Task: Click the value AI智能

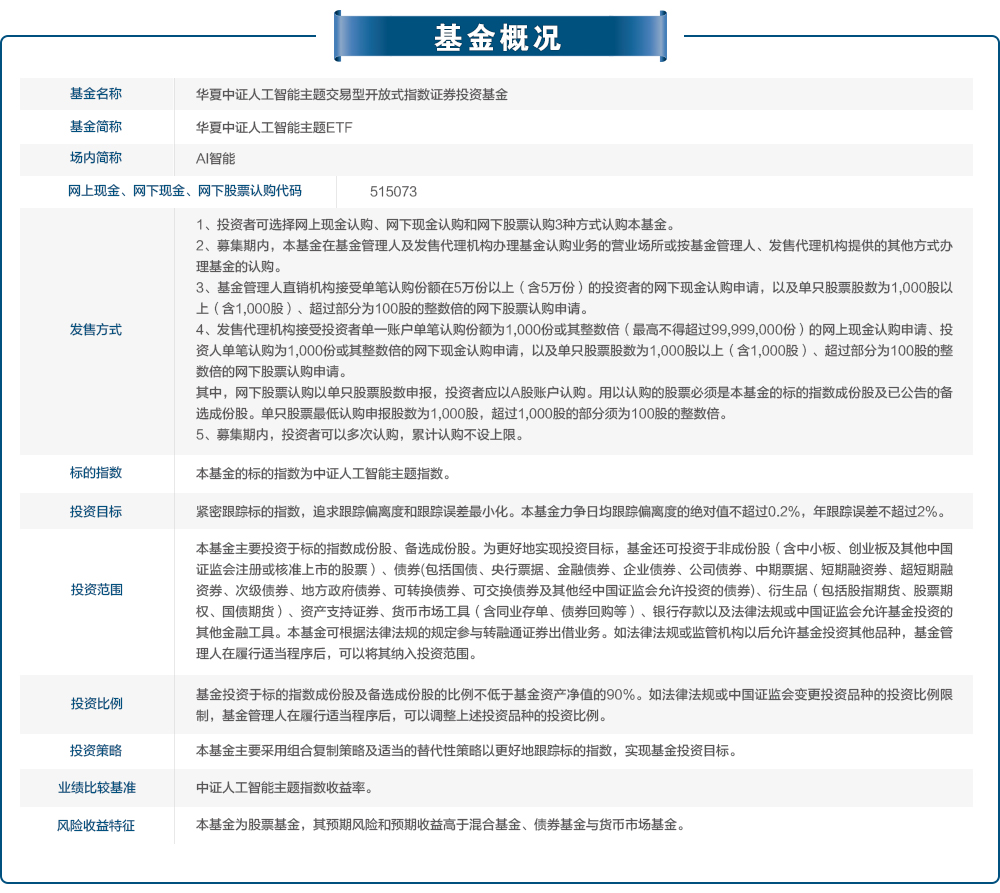Action: coord(216,159)
